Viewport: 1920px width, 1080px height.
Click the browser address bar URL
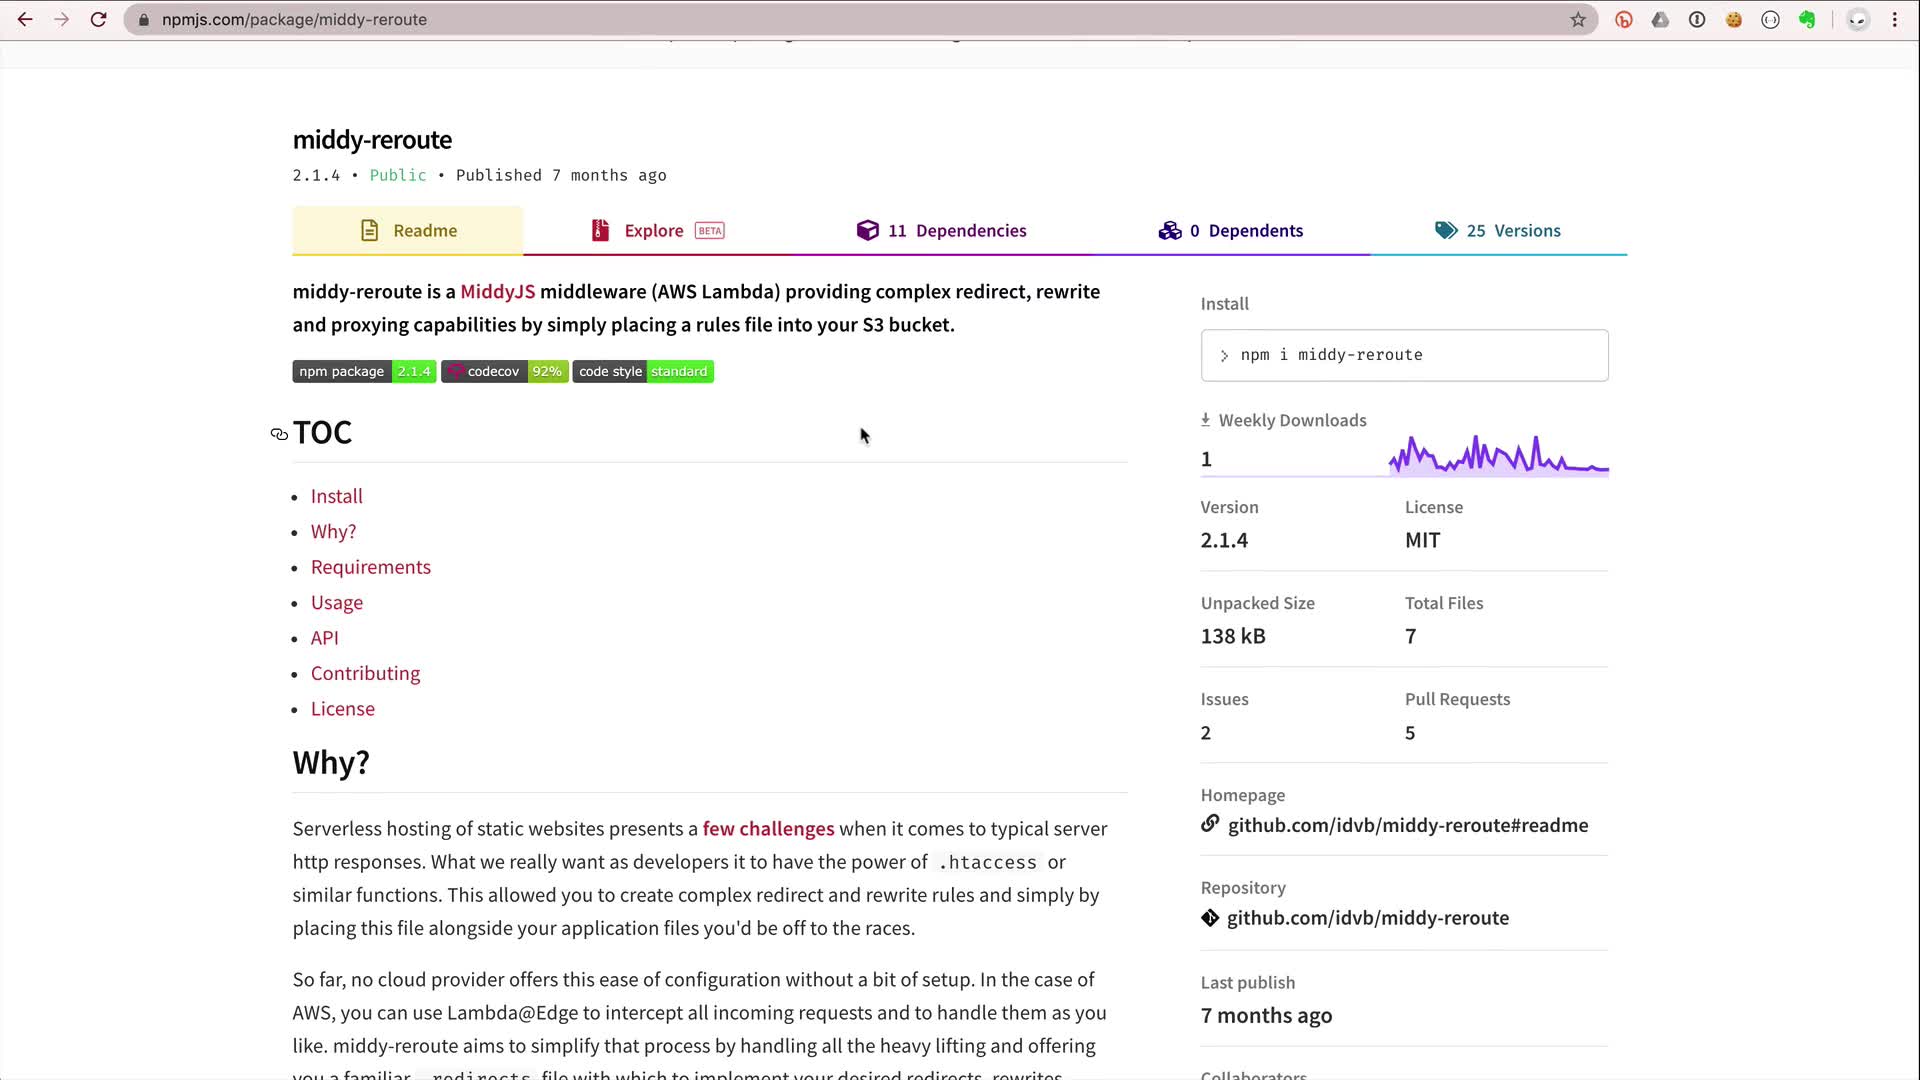[x=294, y=19]
